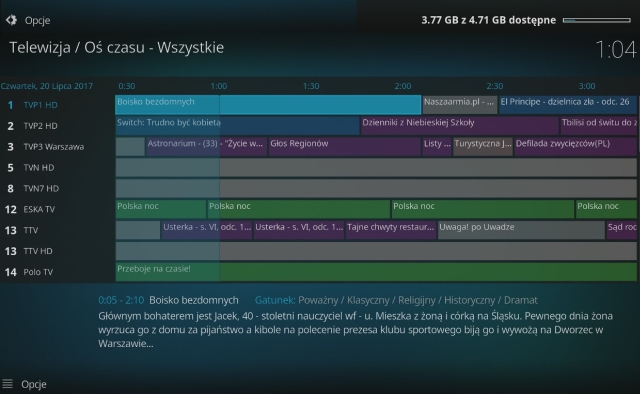Click the date Czwartek, 20 Lipca 2017
Screen dimensions: 640x394
47,86
